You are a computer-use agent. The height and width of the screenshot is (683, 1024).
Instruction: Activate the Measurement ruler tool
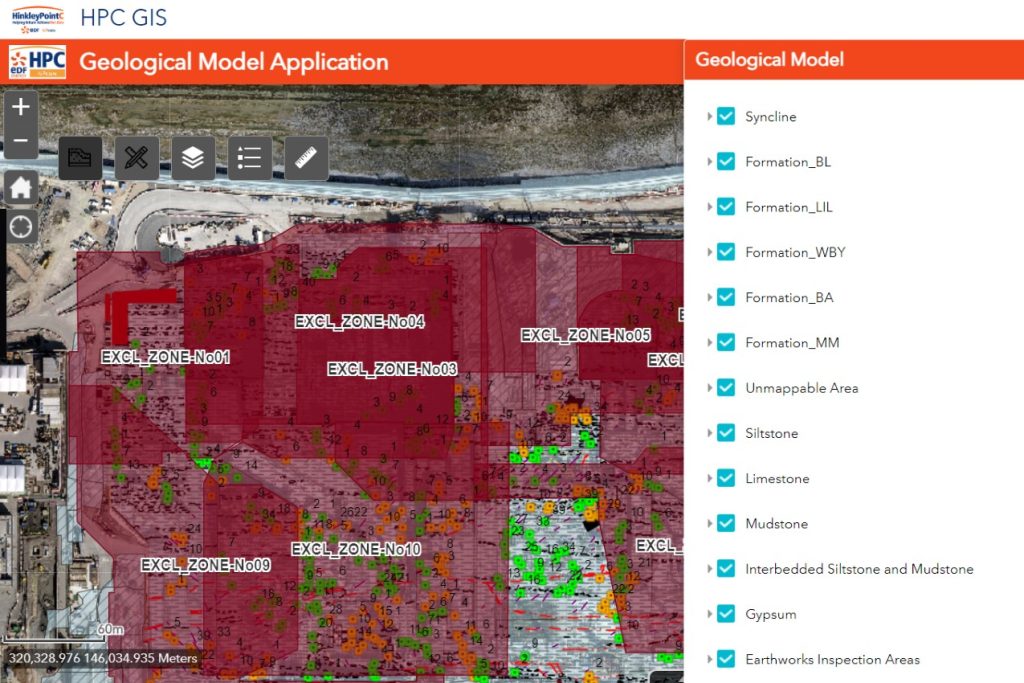point(305,157)
